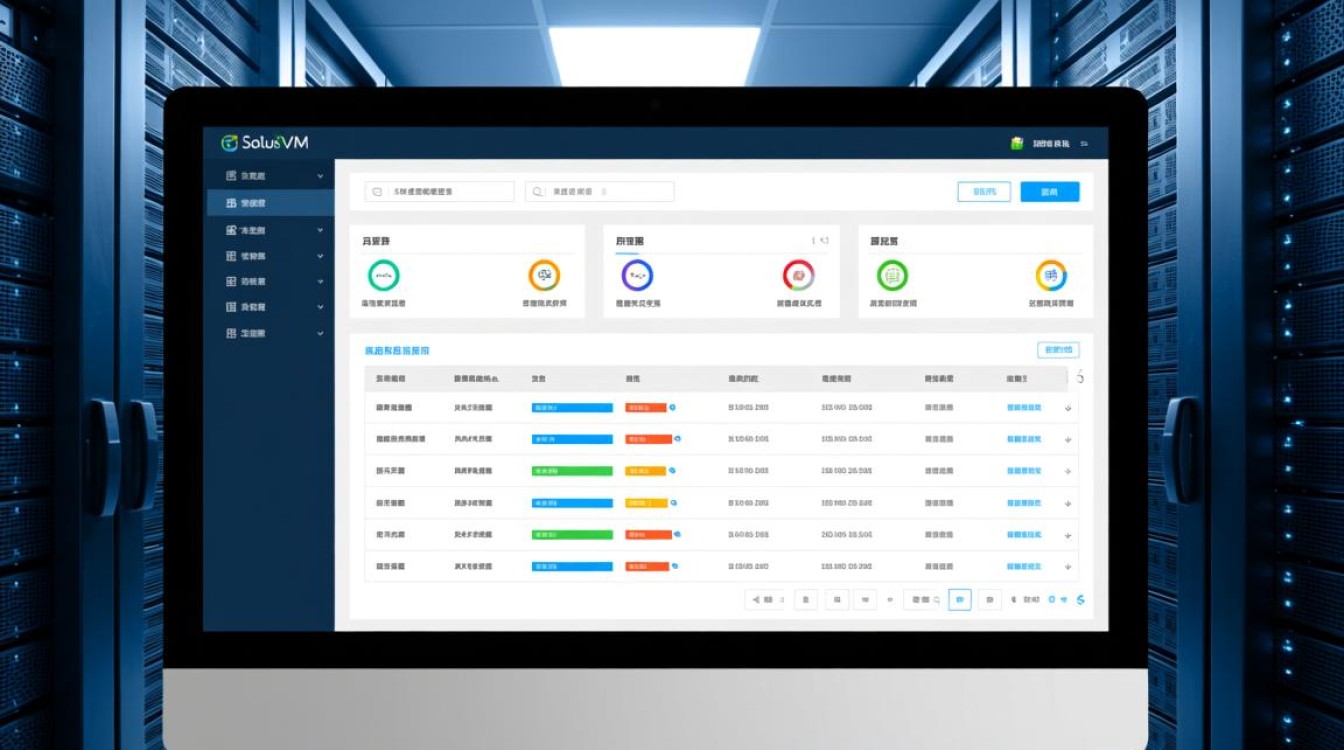Click the filter input field left of the search box
1344x750 pixels.
(439, 192)
